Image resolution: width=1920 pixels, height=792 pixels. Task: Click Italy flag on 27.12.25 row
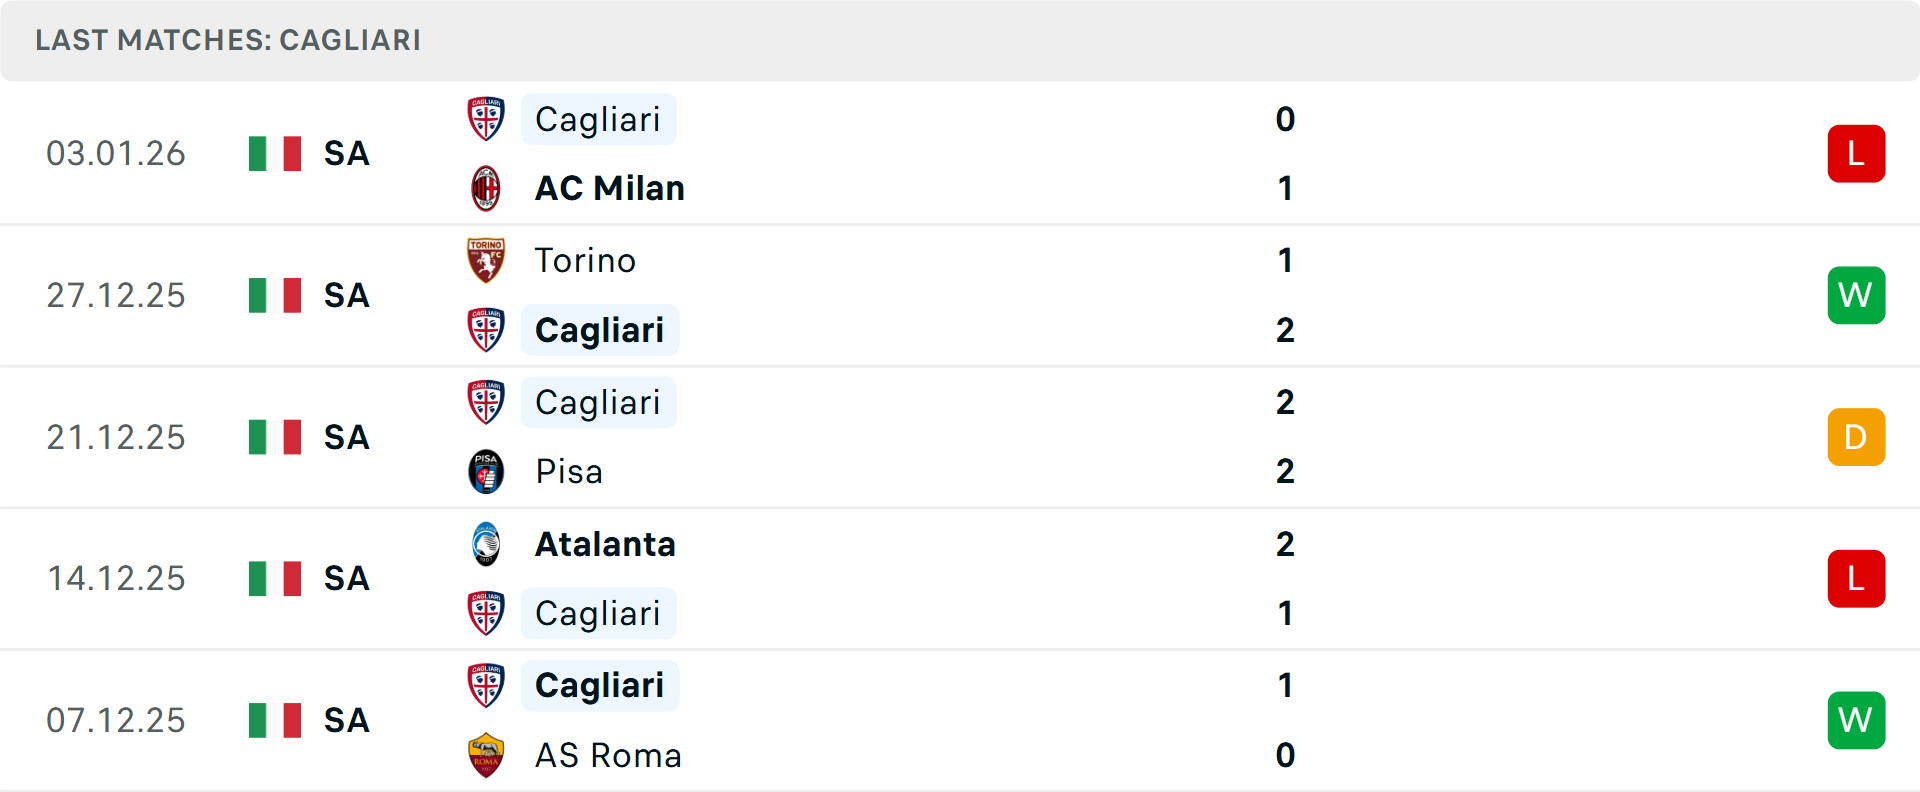(275, 295)
